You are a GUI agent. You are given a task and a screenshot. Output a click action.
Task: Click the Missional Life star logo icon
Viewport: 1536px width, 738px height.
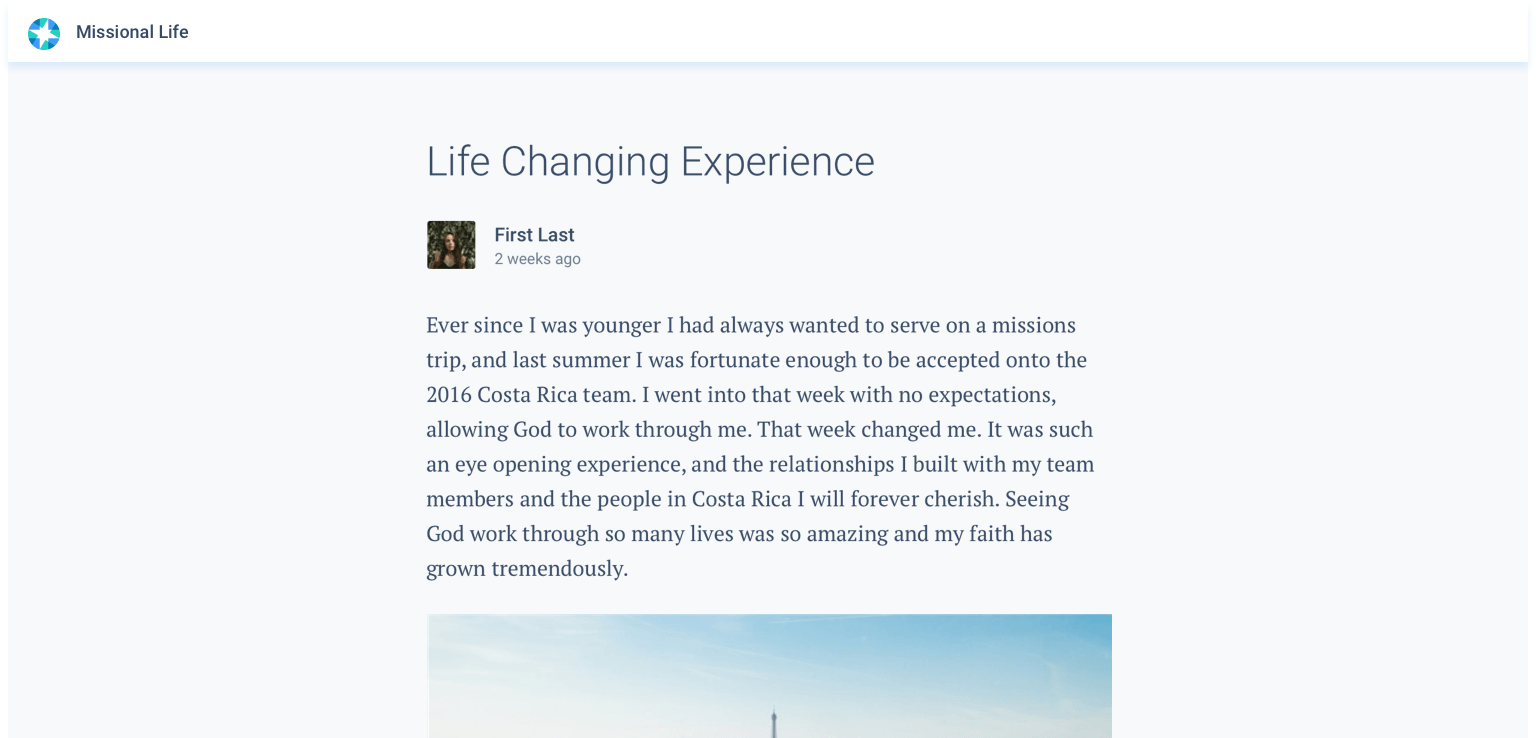coord(44,33)
